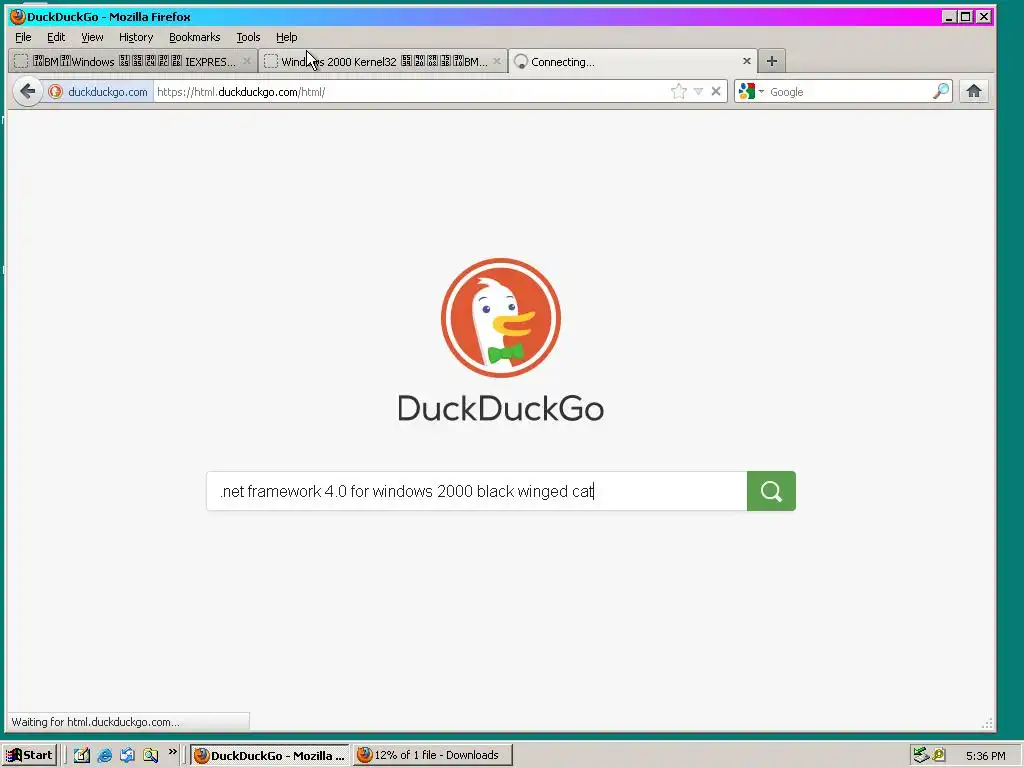
Task: Open the View menu
Action: (92, 37)
